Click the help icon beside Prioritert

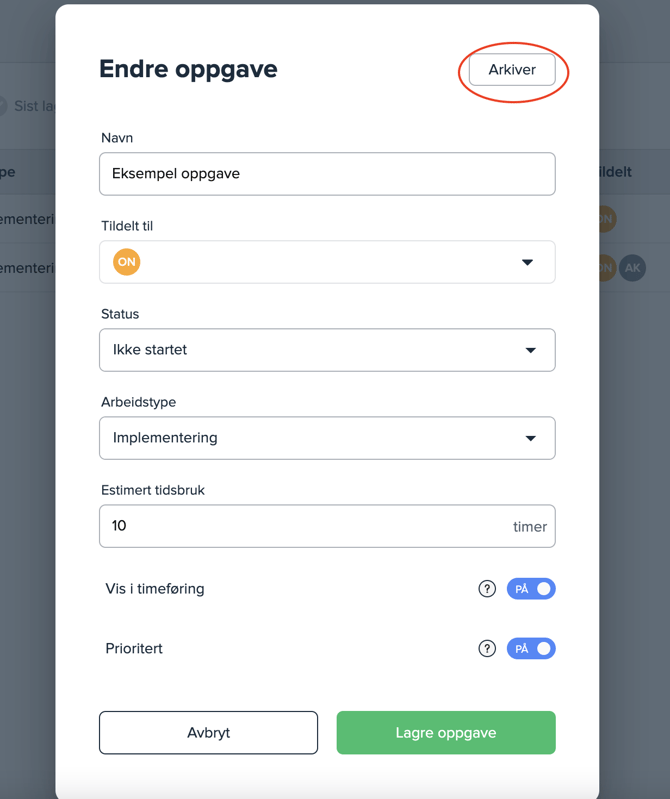pos(487,649)
